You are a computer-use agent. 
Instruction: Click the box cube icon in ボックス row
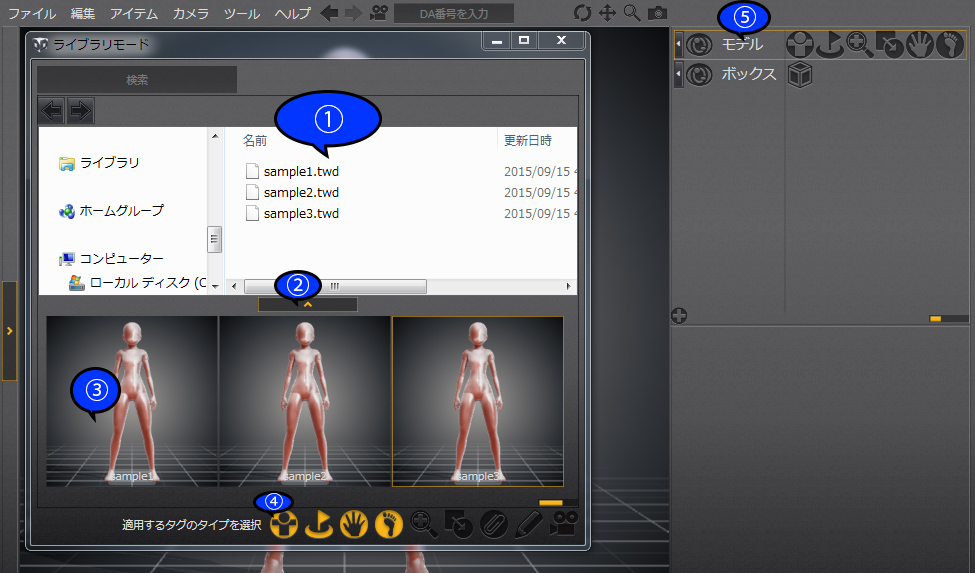799,74
